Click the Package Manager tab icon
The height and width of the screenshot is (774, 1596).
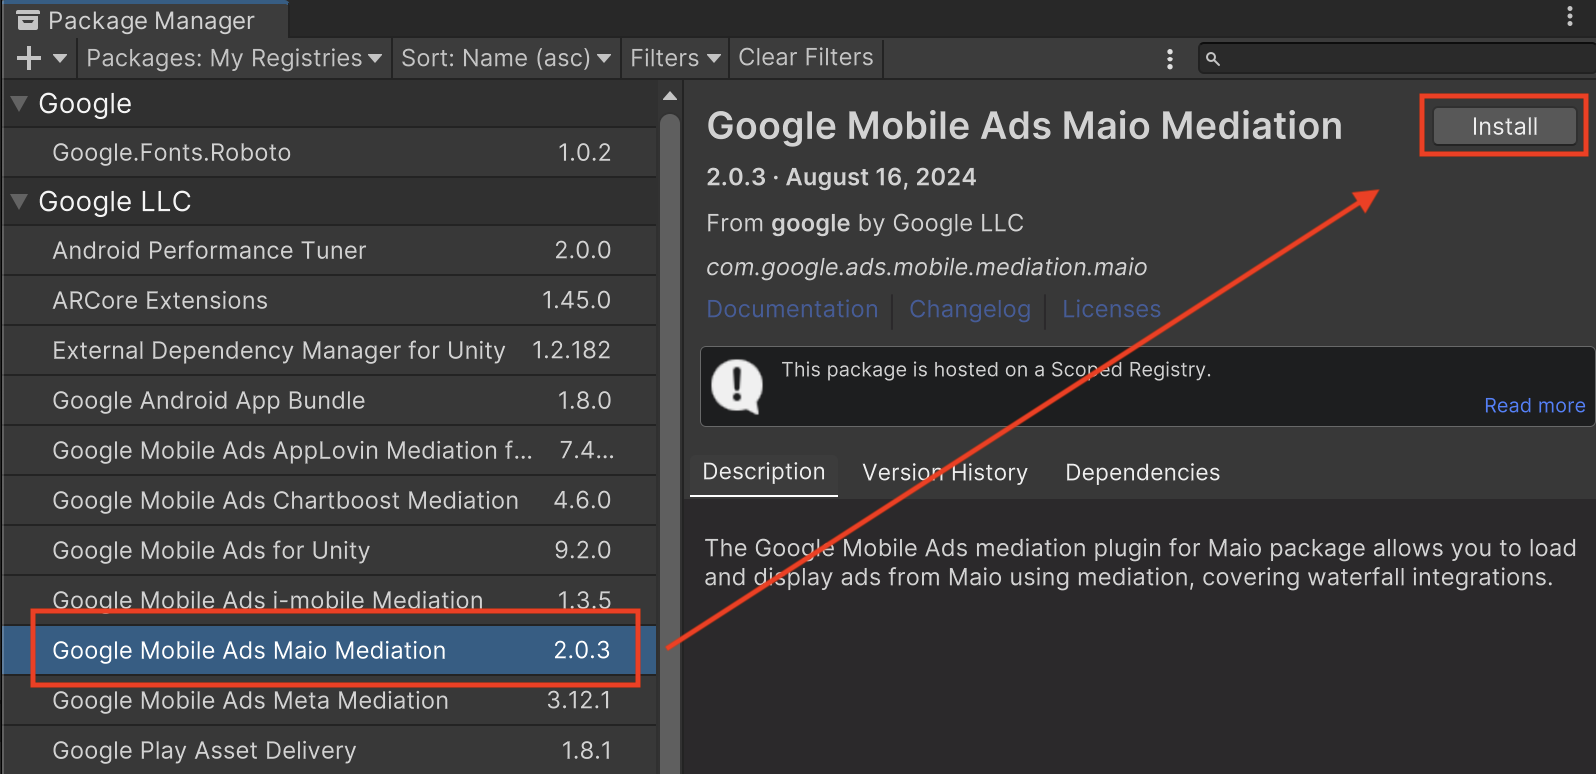pyautogui.click(x=28, y=20)
